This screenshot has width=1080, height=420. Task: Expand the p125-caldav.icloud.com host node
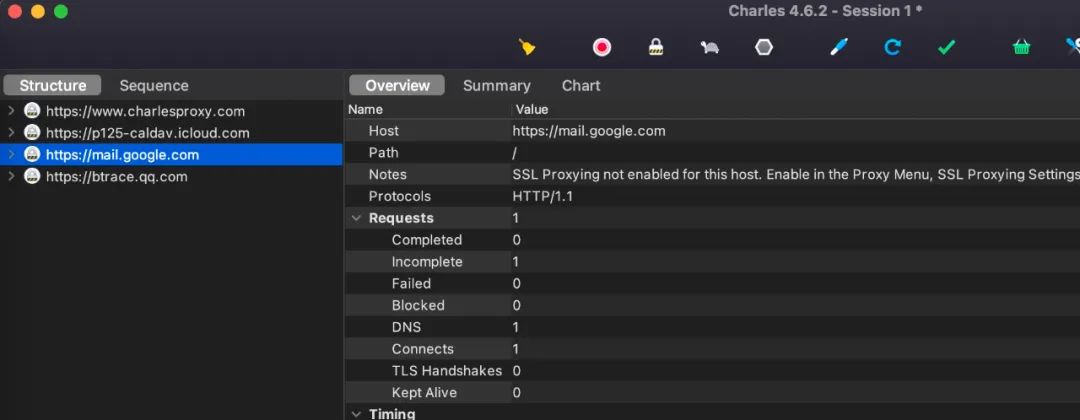[11, 132]
